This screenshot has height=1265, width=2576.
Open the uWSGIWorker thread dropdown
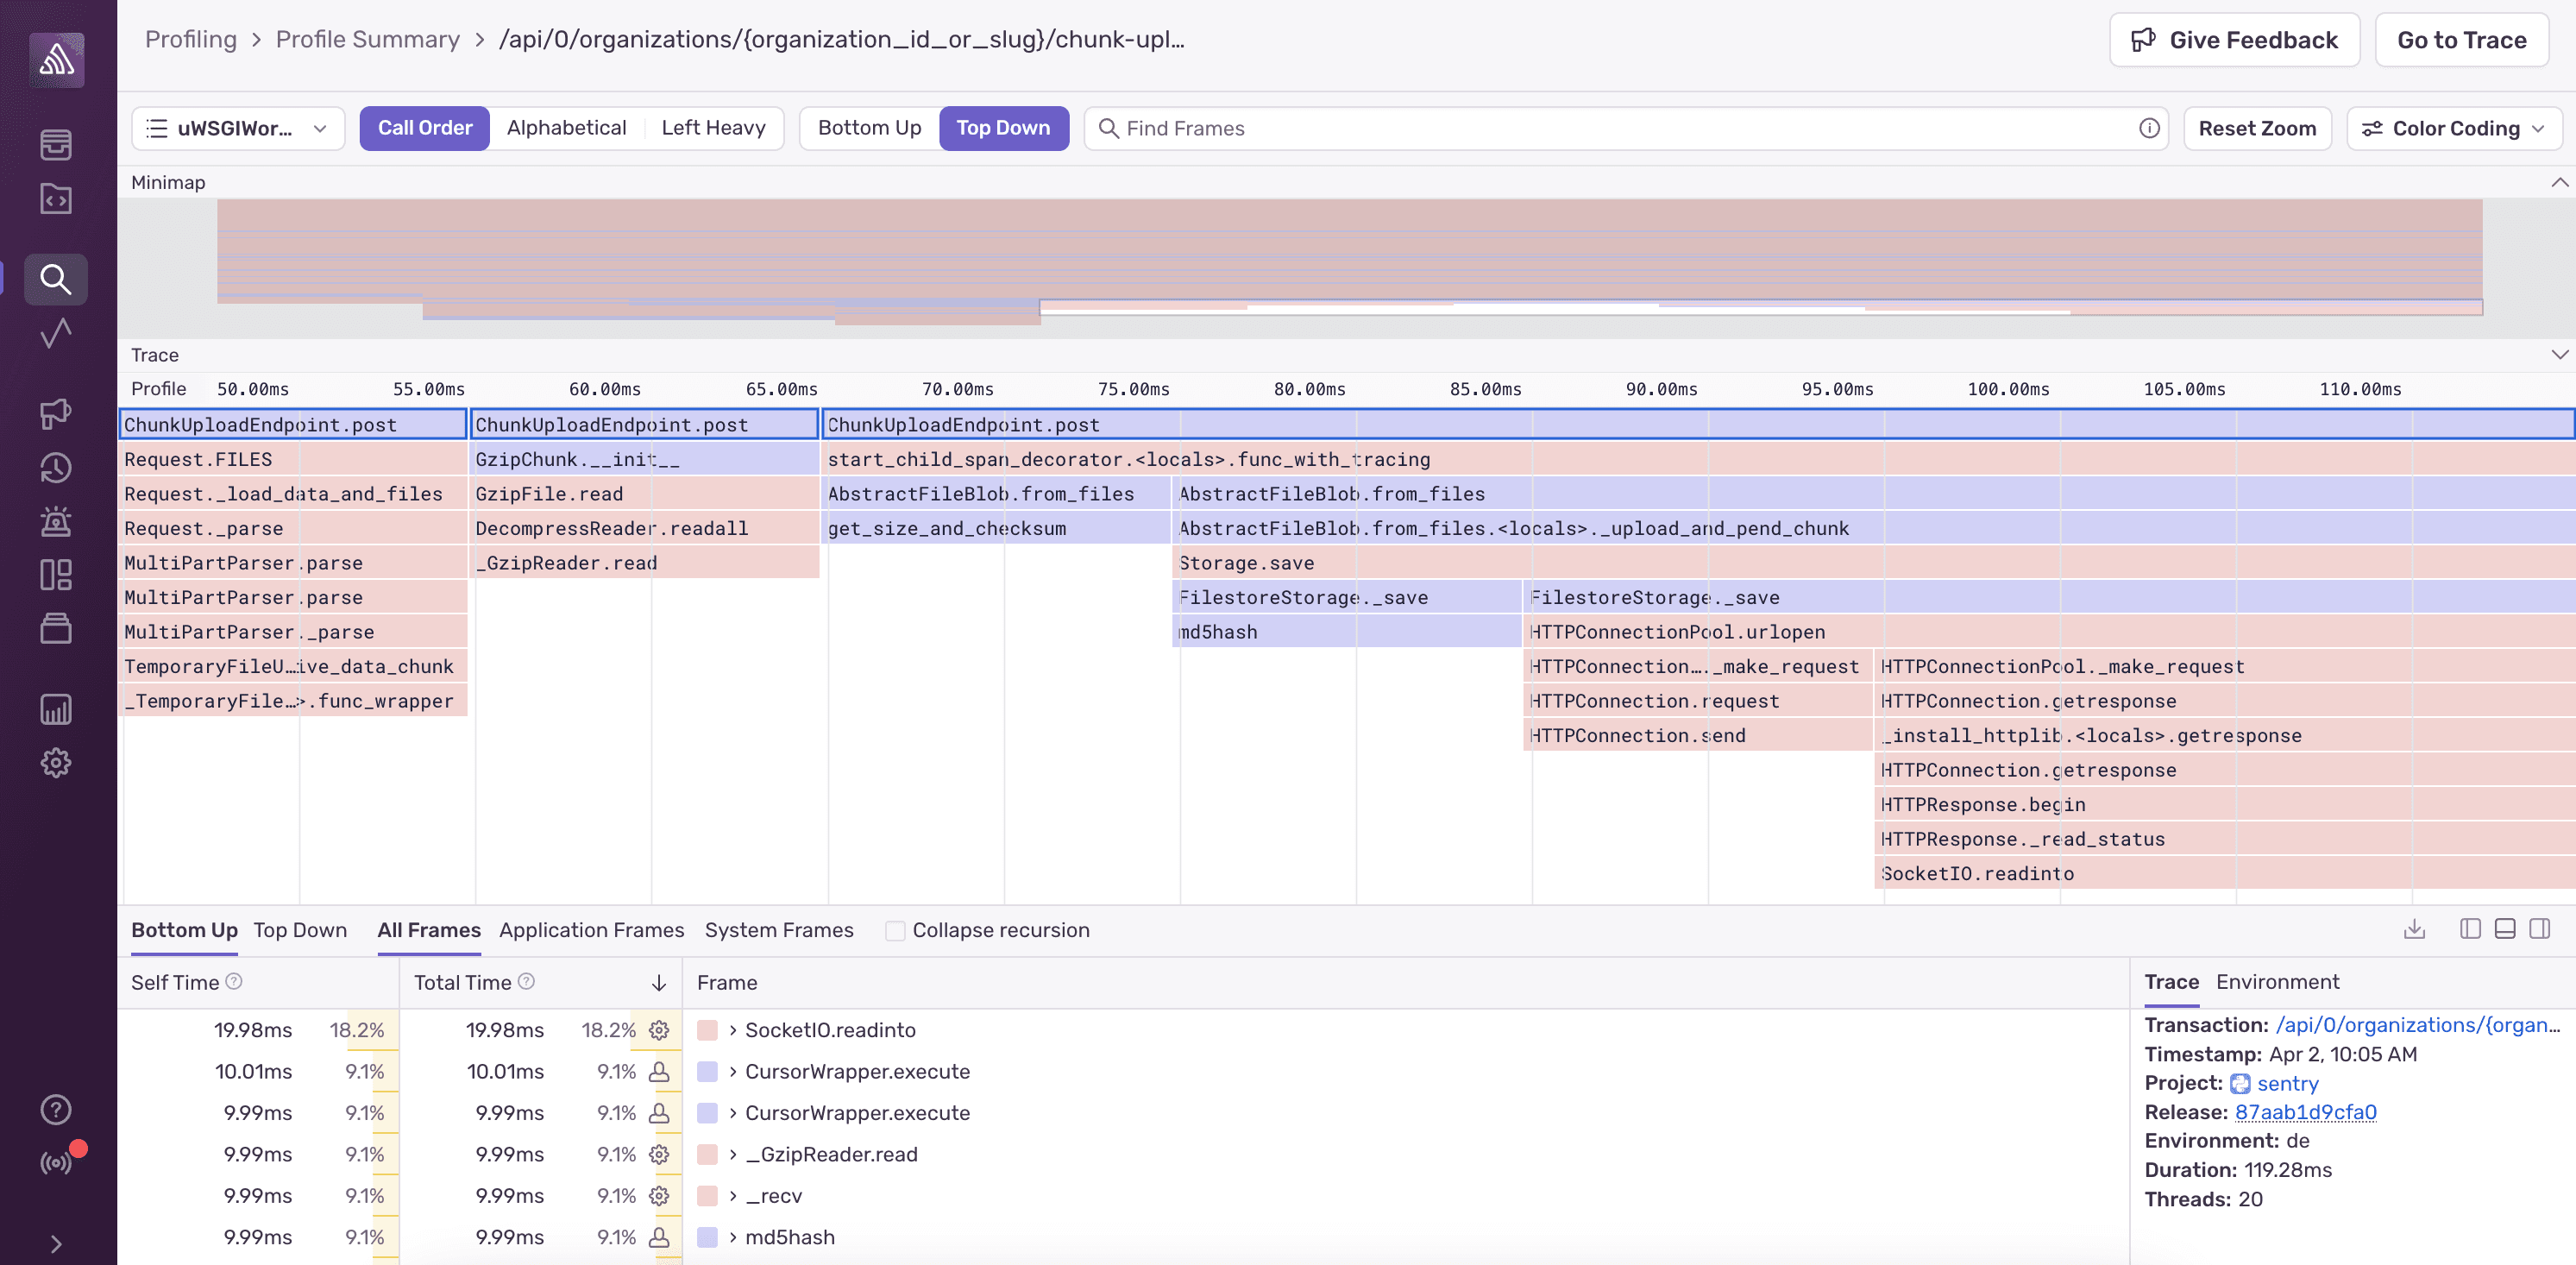tap(237, 128)
